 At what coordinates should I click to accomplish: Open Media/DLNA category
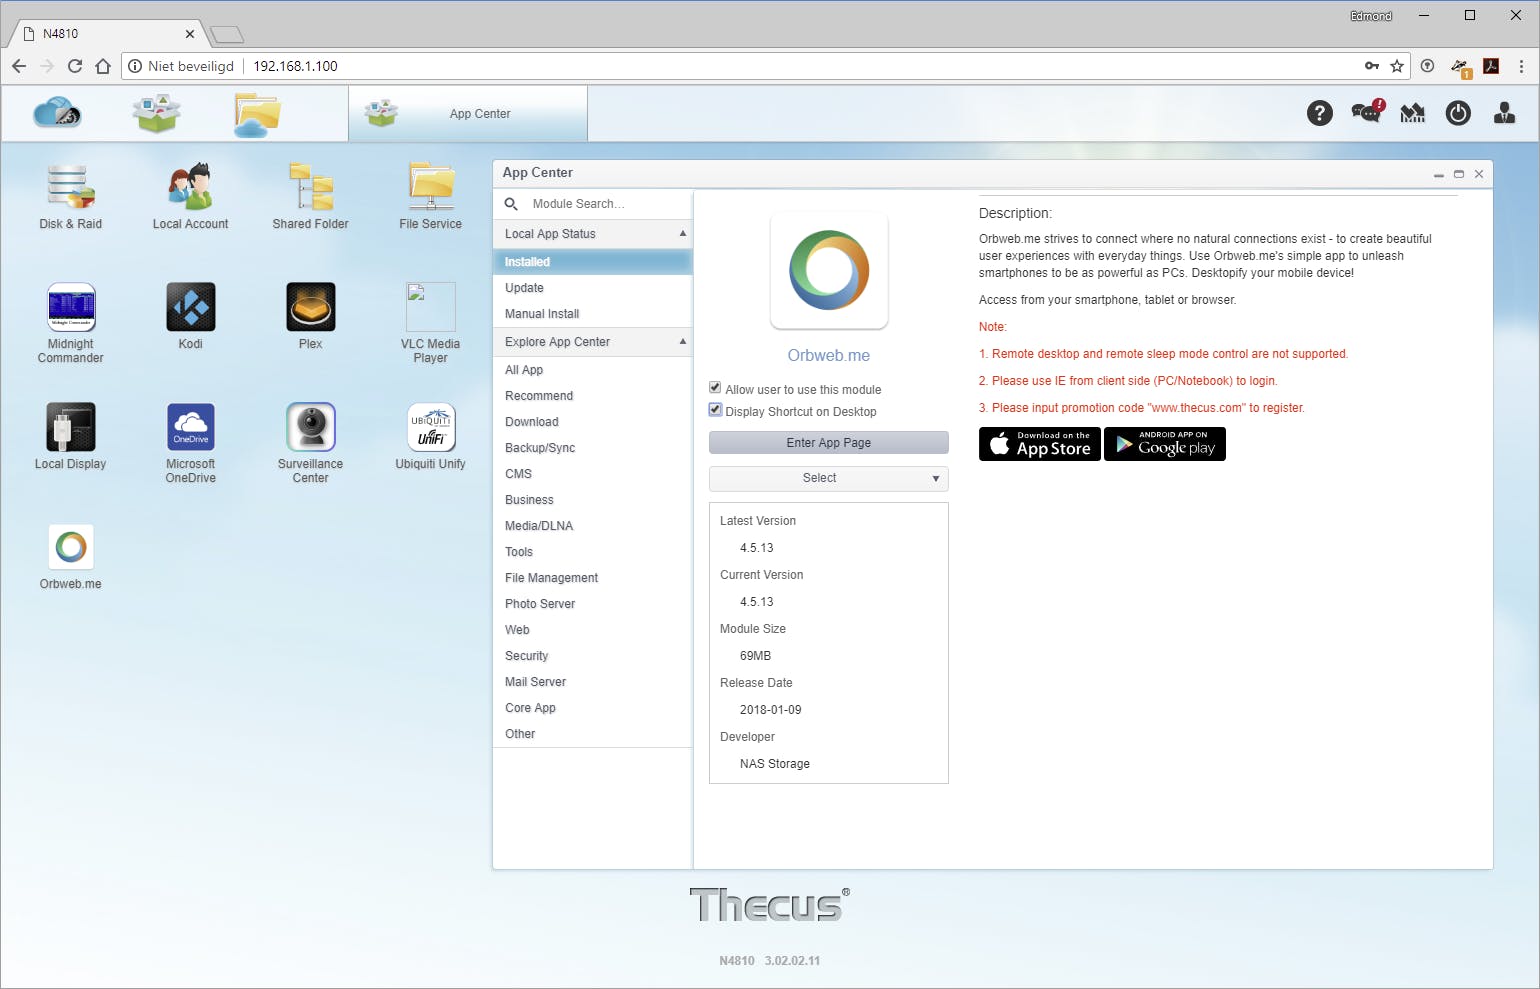592,526
